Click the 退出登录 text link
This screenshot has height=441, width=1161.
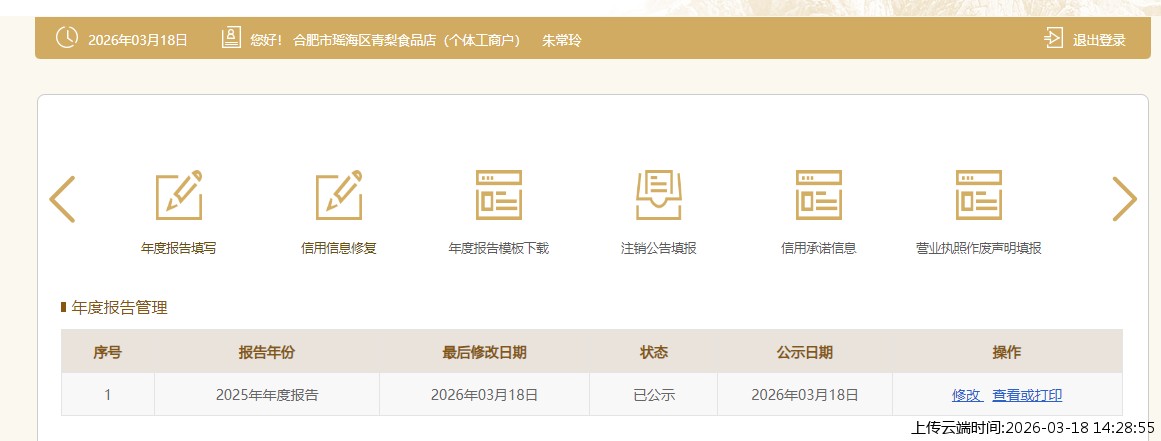point(1099,40)
